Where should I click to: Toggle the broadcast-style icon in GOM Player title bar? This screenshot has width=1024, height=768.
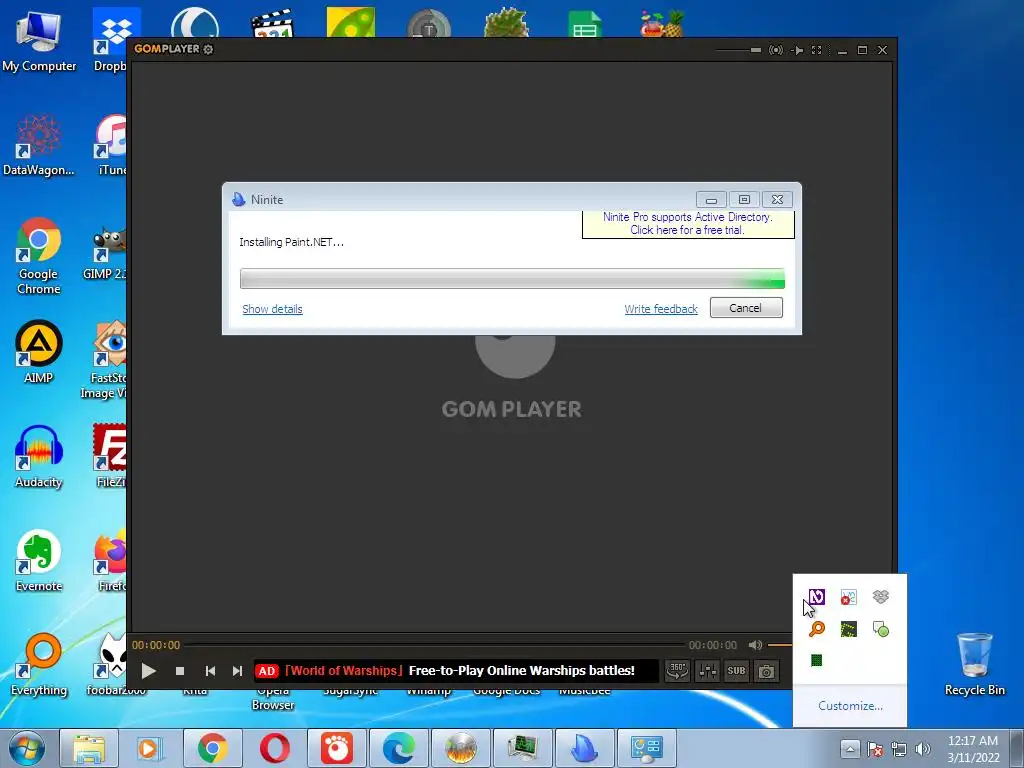(x=776, y=50)
